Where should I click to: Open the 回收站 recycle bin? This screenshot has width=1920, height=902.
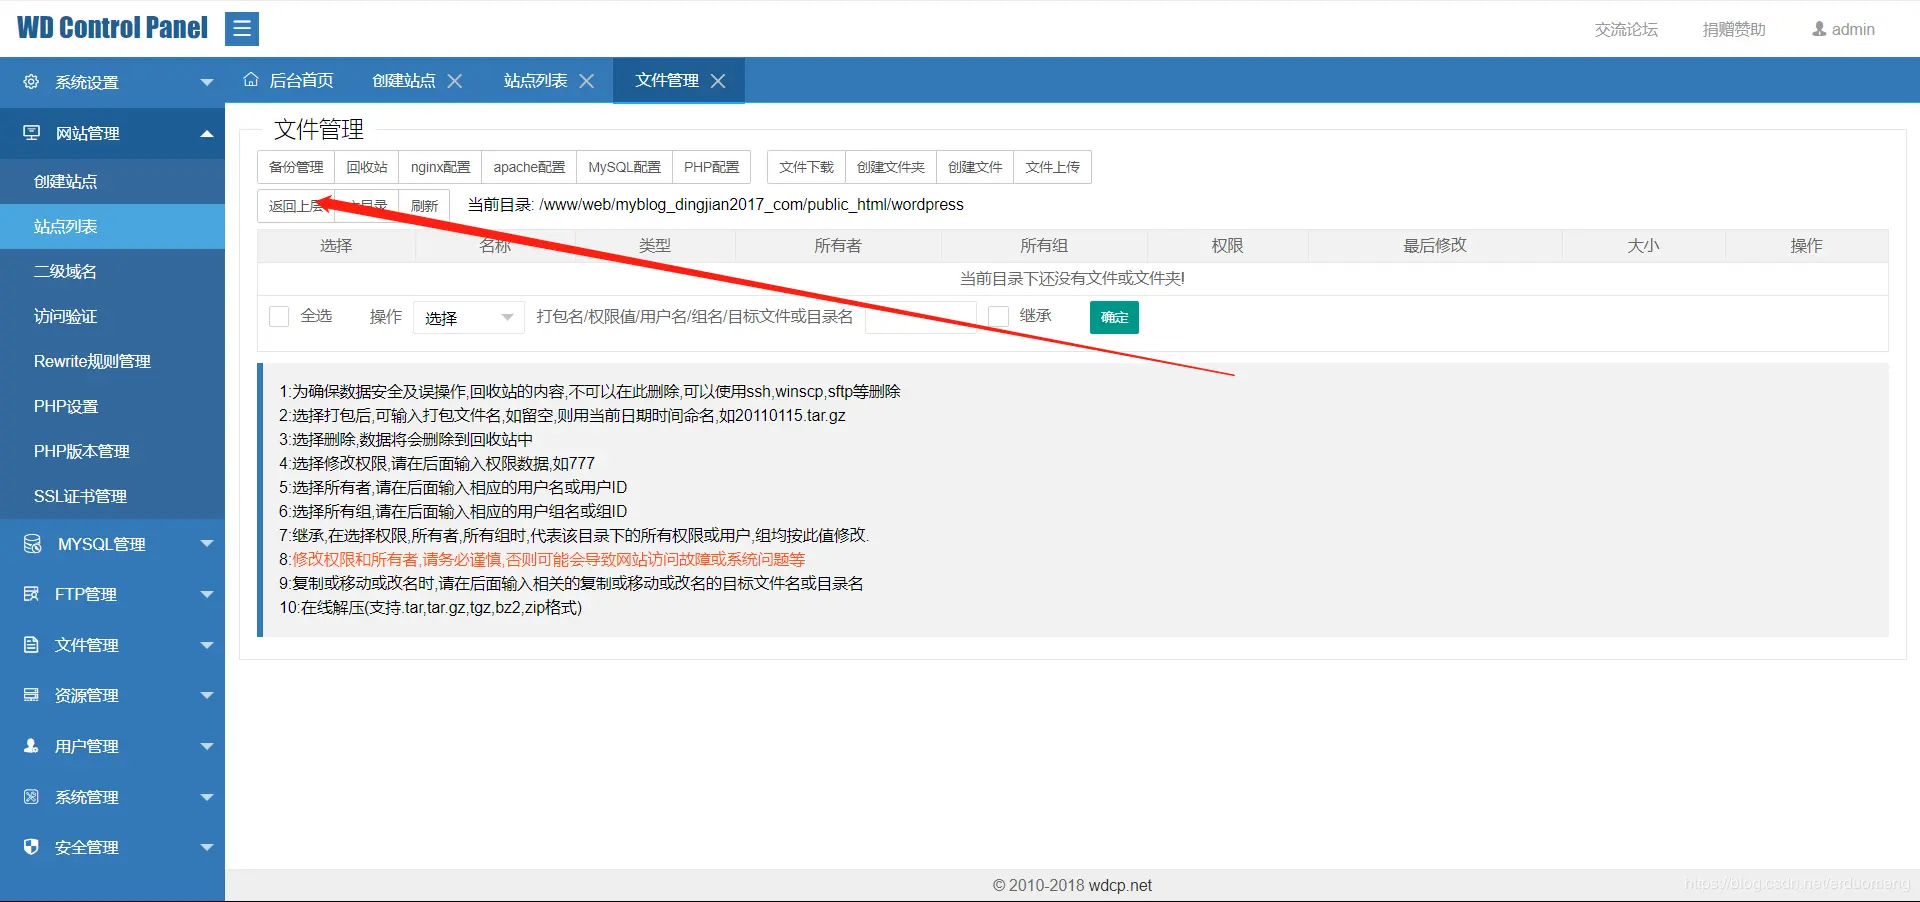(367, 167)
